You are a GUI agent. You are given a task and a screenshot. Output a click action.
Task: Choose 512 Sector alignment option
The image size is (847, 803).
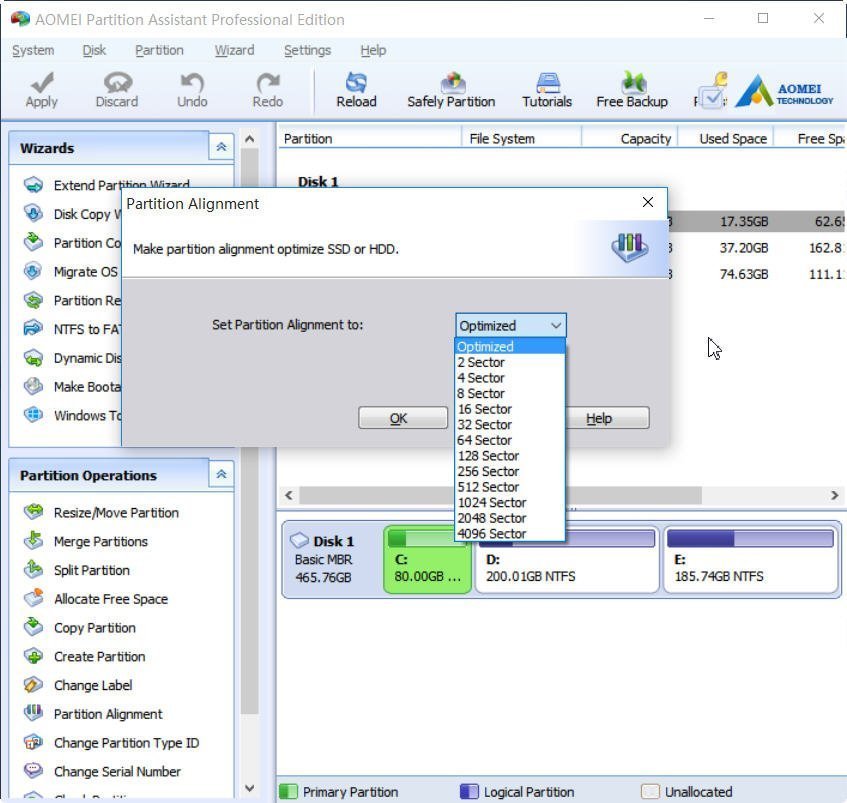pos(510,487)
